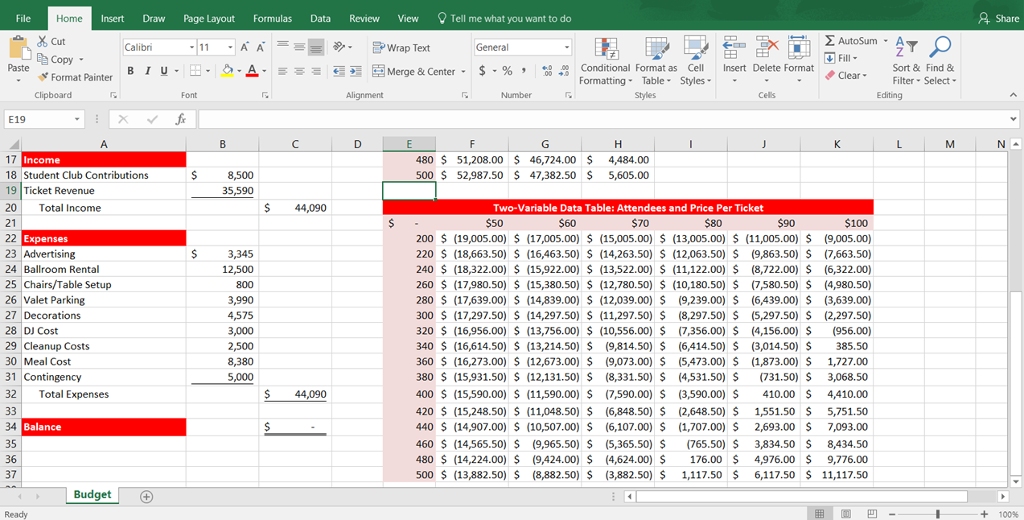
Task: Toggle Wrap Text for the cell
Action: 401,48
